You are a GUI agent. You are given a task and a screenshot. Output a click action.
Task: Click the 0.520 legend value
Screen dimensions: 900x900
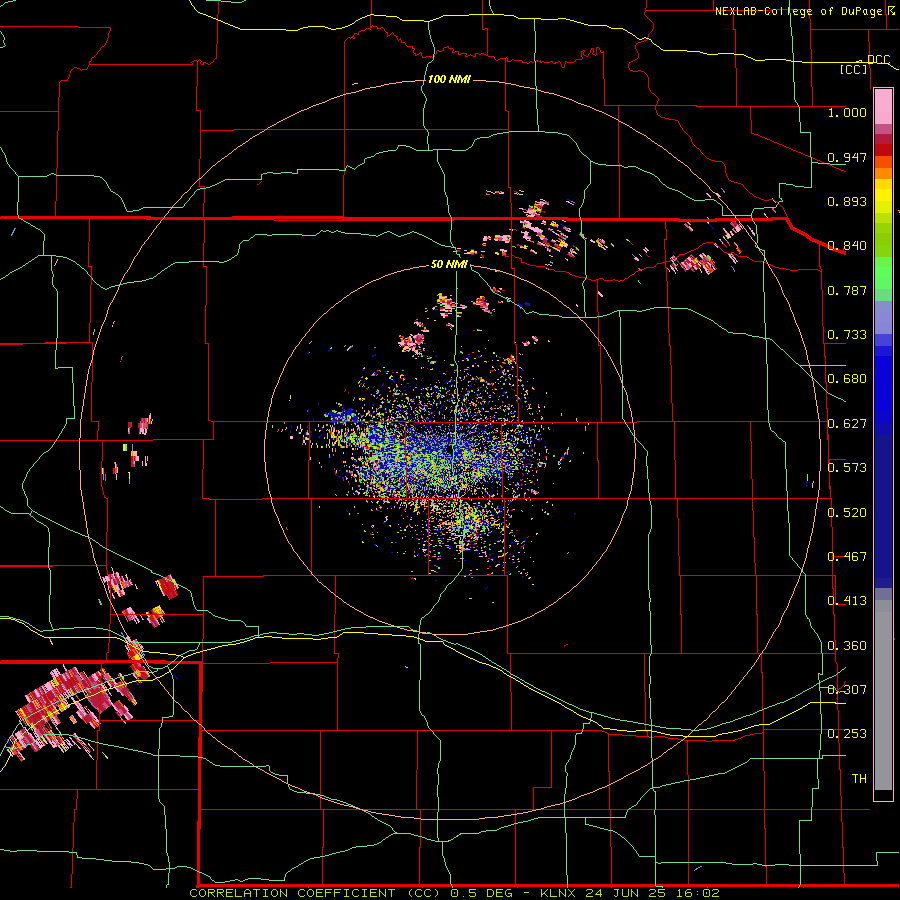tap(847, 513)
